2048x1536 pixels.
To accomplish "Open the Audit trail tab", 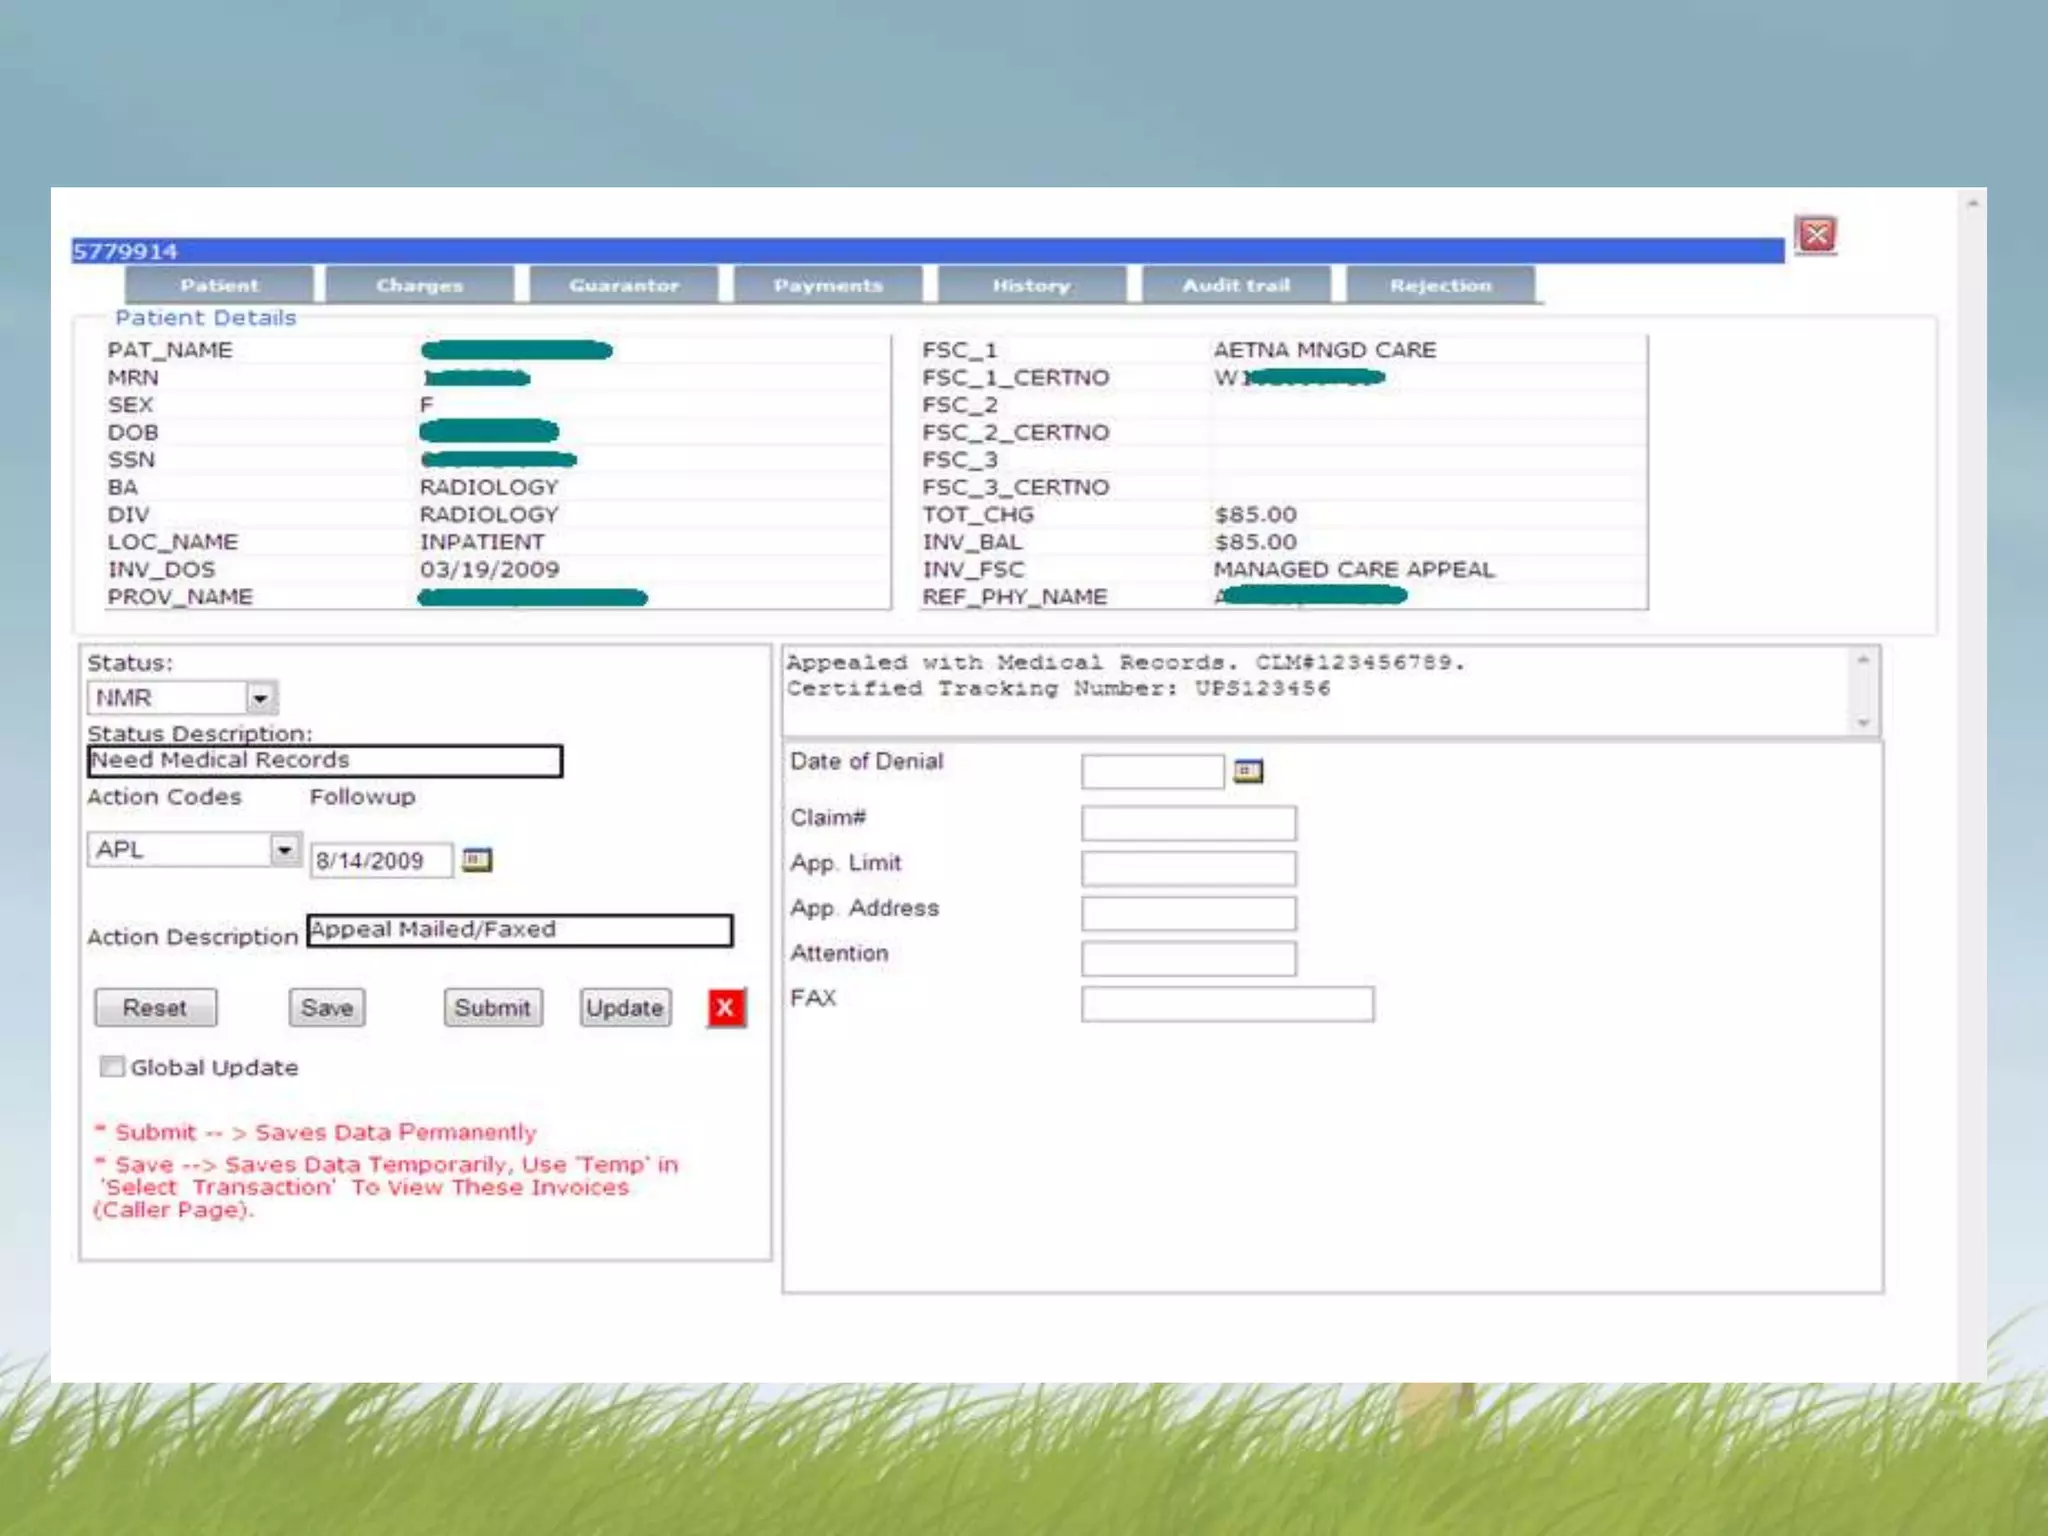I will point(1236,285).
